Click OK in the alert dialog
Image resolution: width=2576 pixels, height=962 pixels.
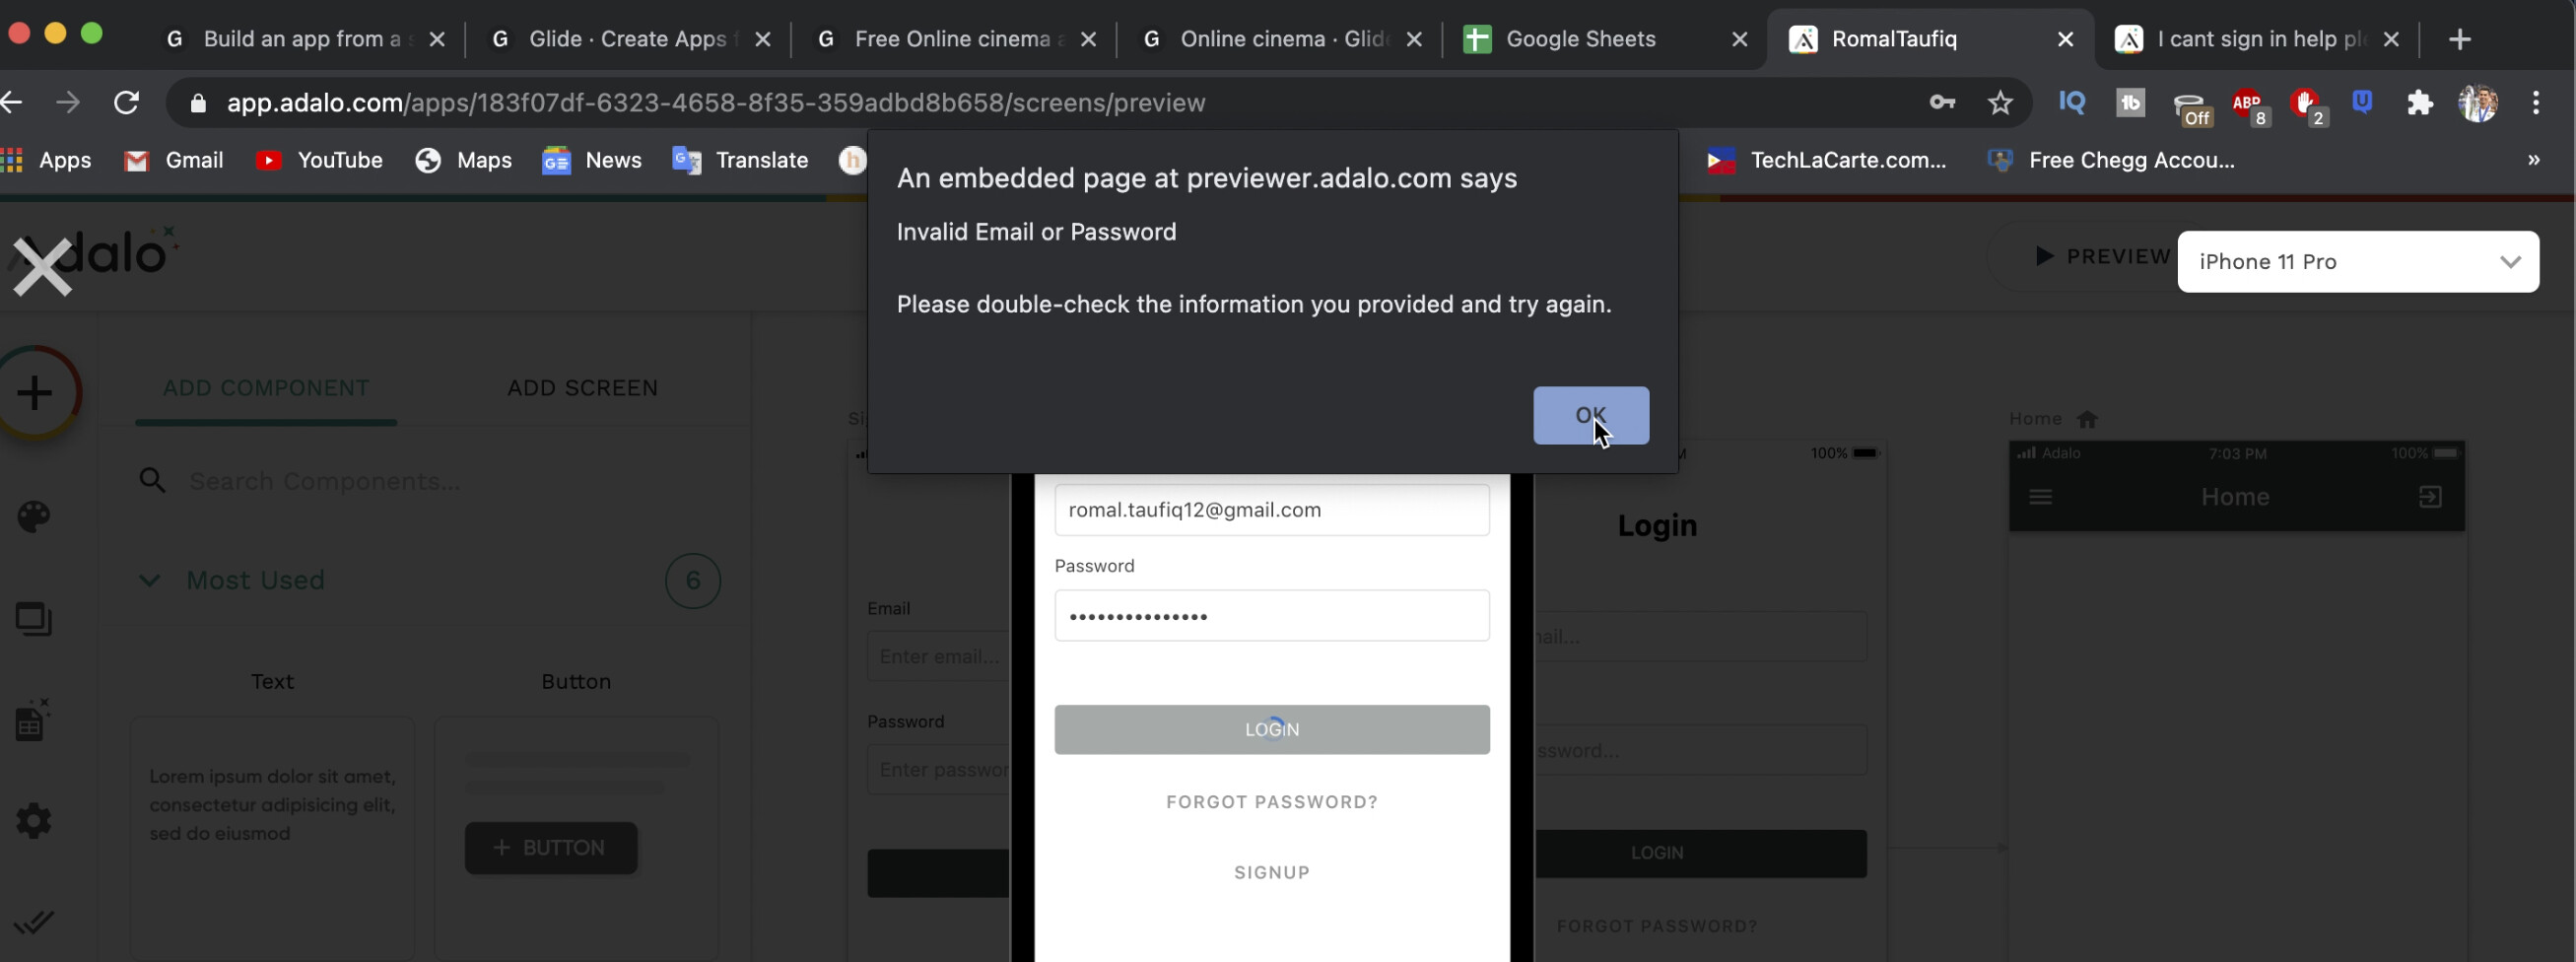[1591, 415]
